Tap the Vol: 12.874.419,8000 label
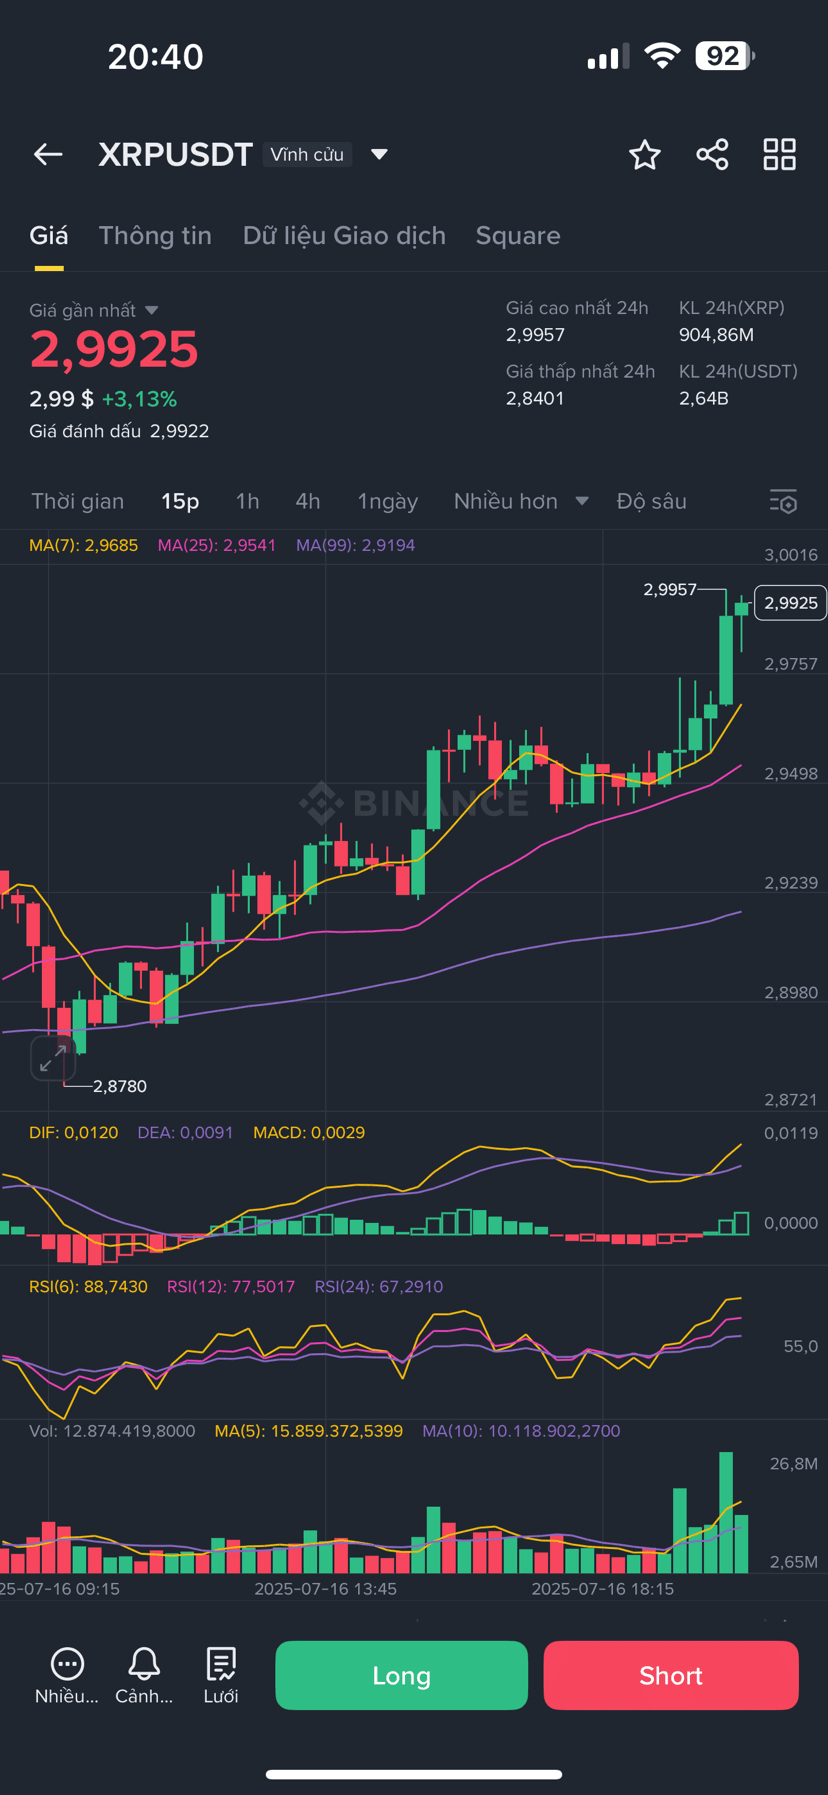 (x=112, y=1431)
